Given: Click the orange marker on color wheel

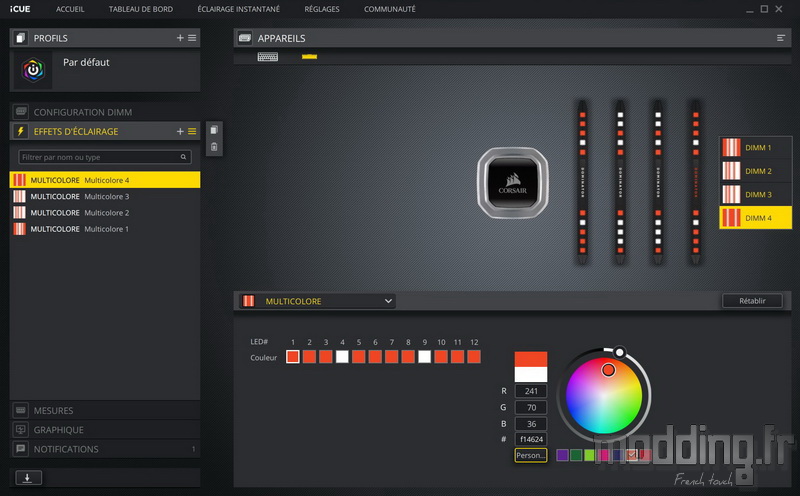Looking at the screenshot, I should pyautogui.click(x=608, y=370).
